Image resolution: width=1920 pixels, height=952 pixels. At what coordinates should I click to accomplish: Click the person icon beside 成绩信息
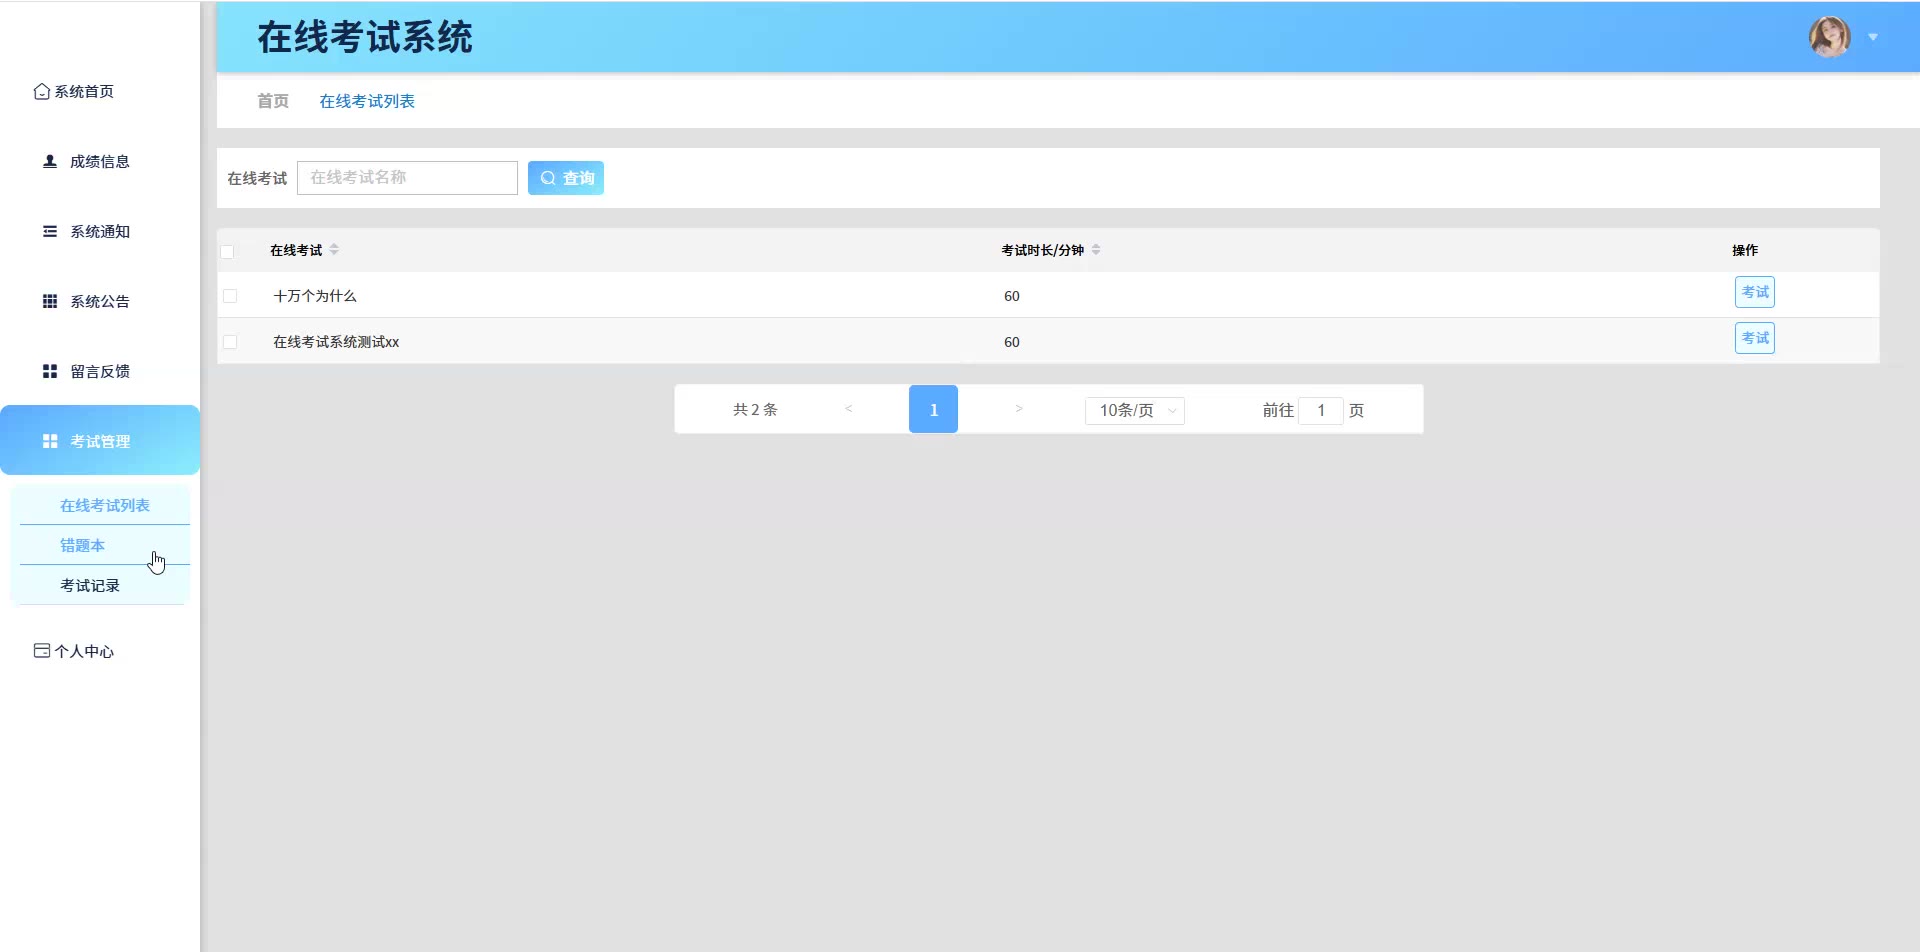point(49,161)
